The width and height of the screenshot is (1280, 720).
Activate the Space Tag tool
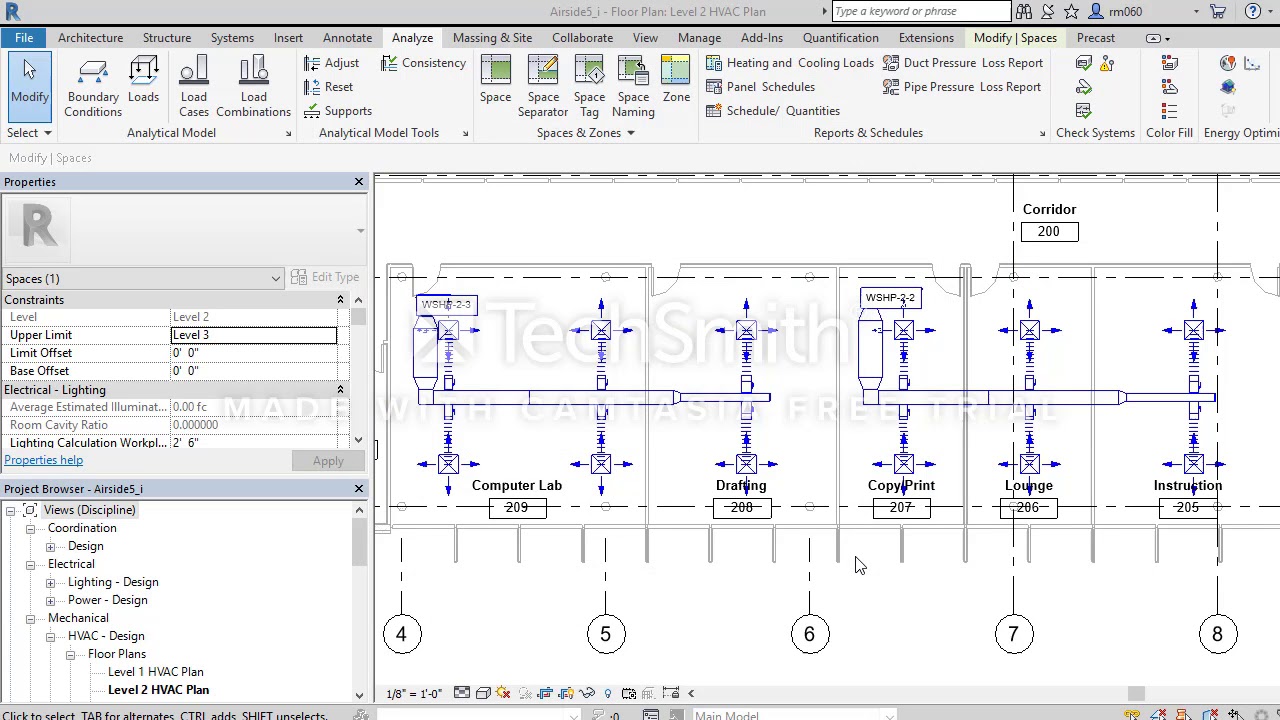tap(589, 86)
